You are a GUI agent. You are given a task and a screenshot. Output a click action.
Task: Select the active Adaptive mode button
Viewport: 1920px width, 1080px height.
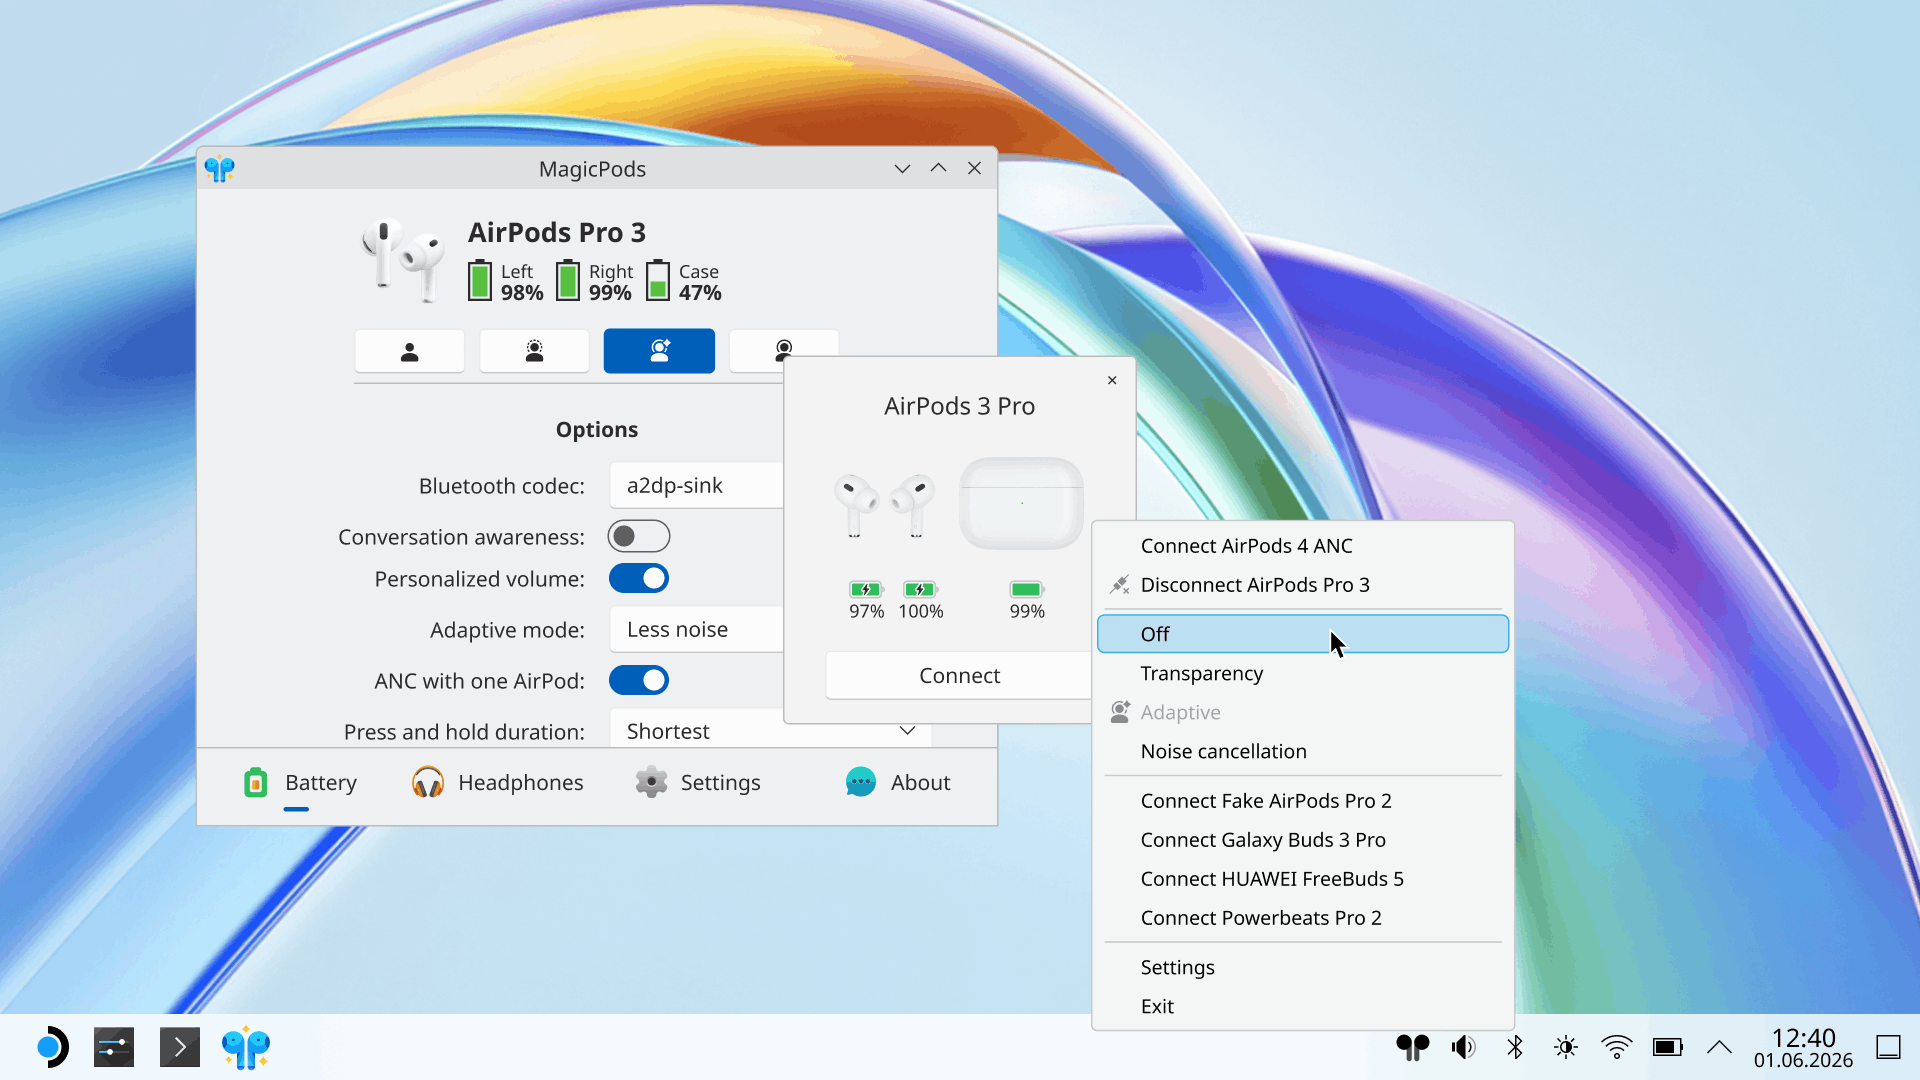pos(659,351)
